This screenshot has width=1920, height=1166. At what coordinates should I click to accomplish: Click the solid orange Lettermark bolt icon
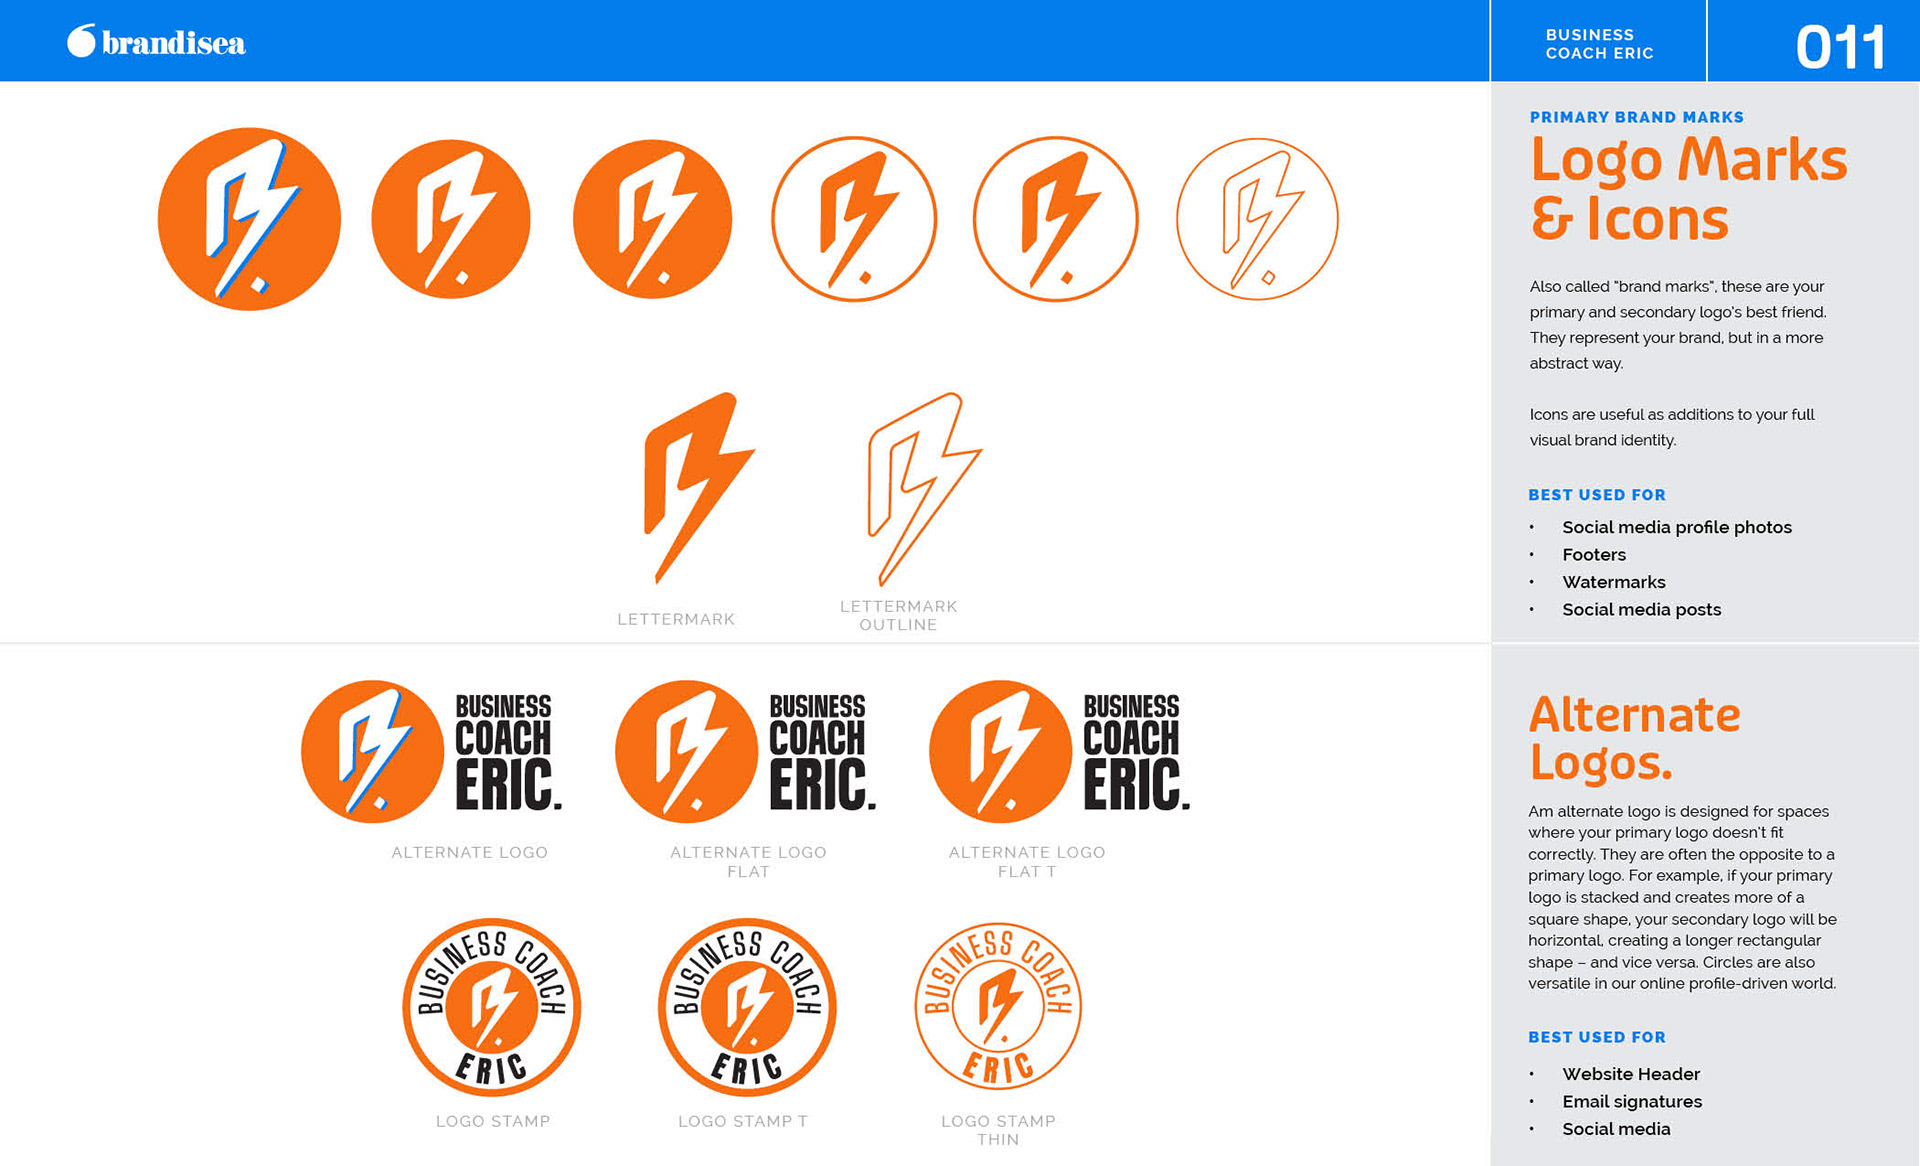click(x=699, y=488)
